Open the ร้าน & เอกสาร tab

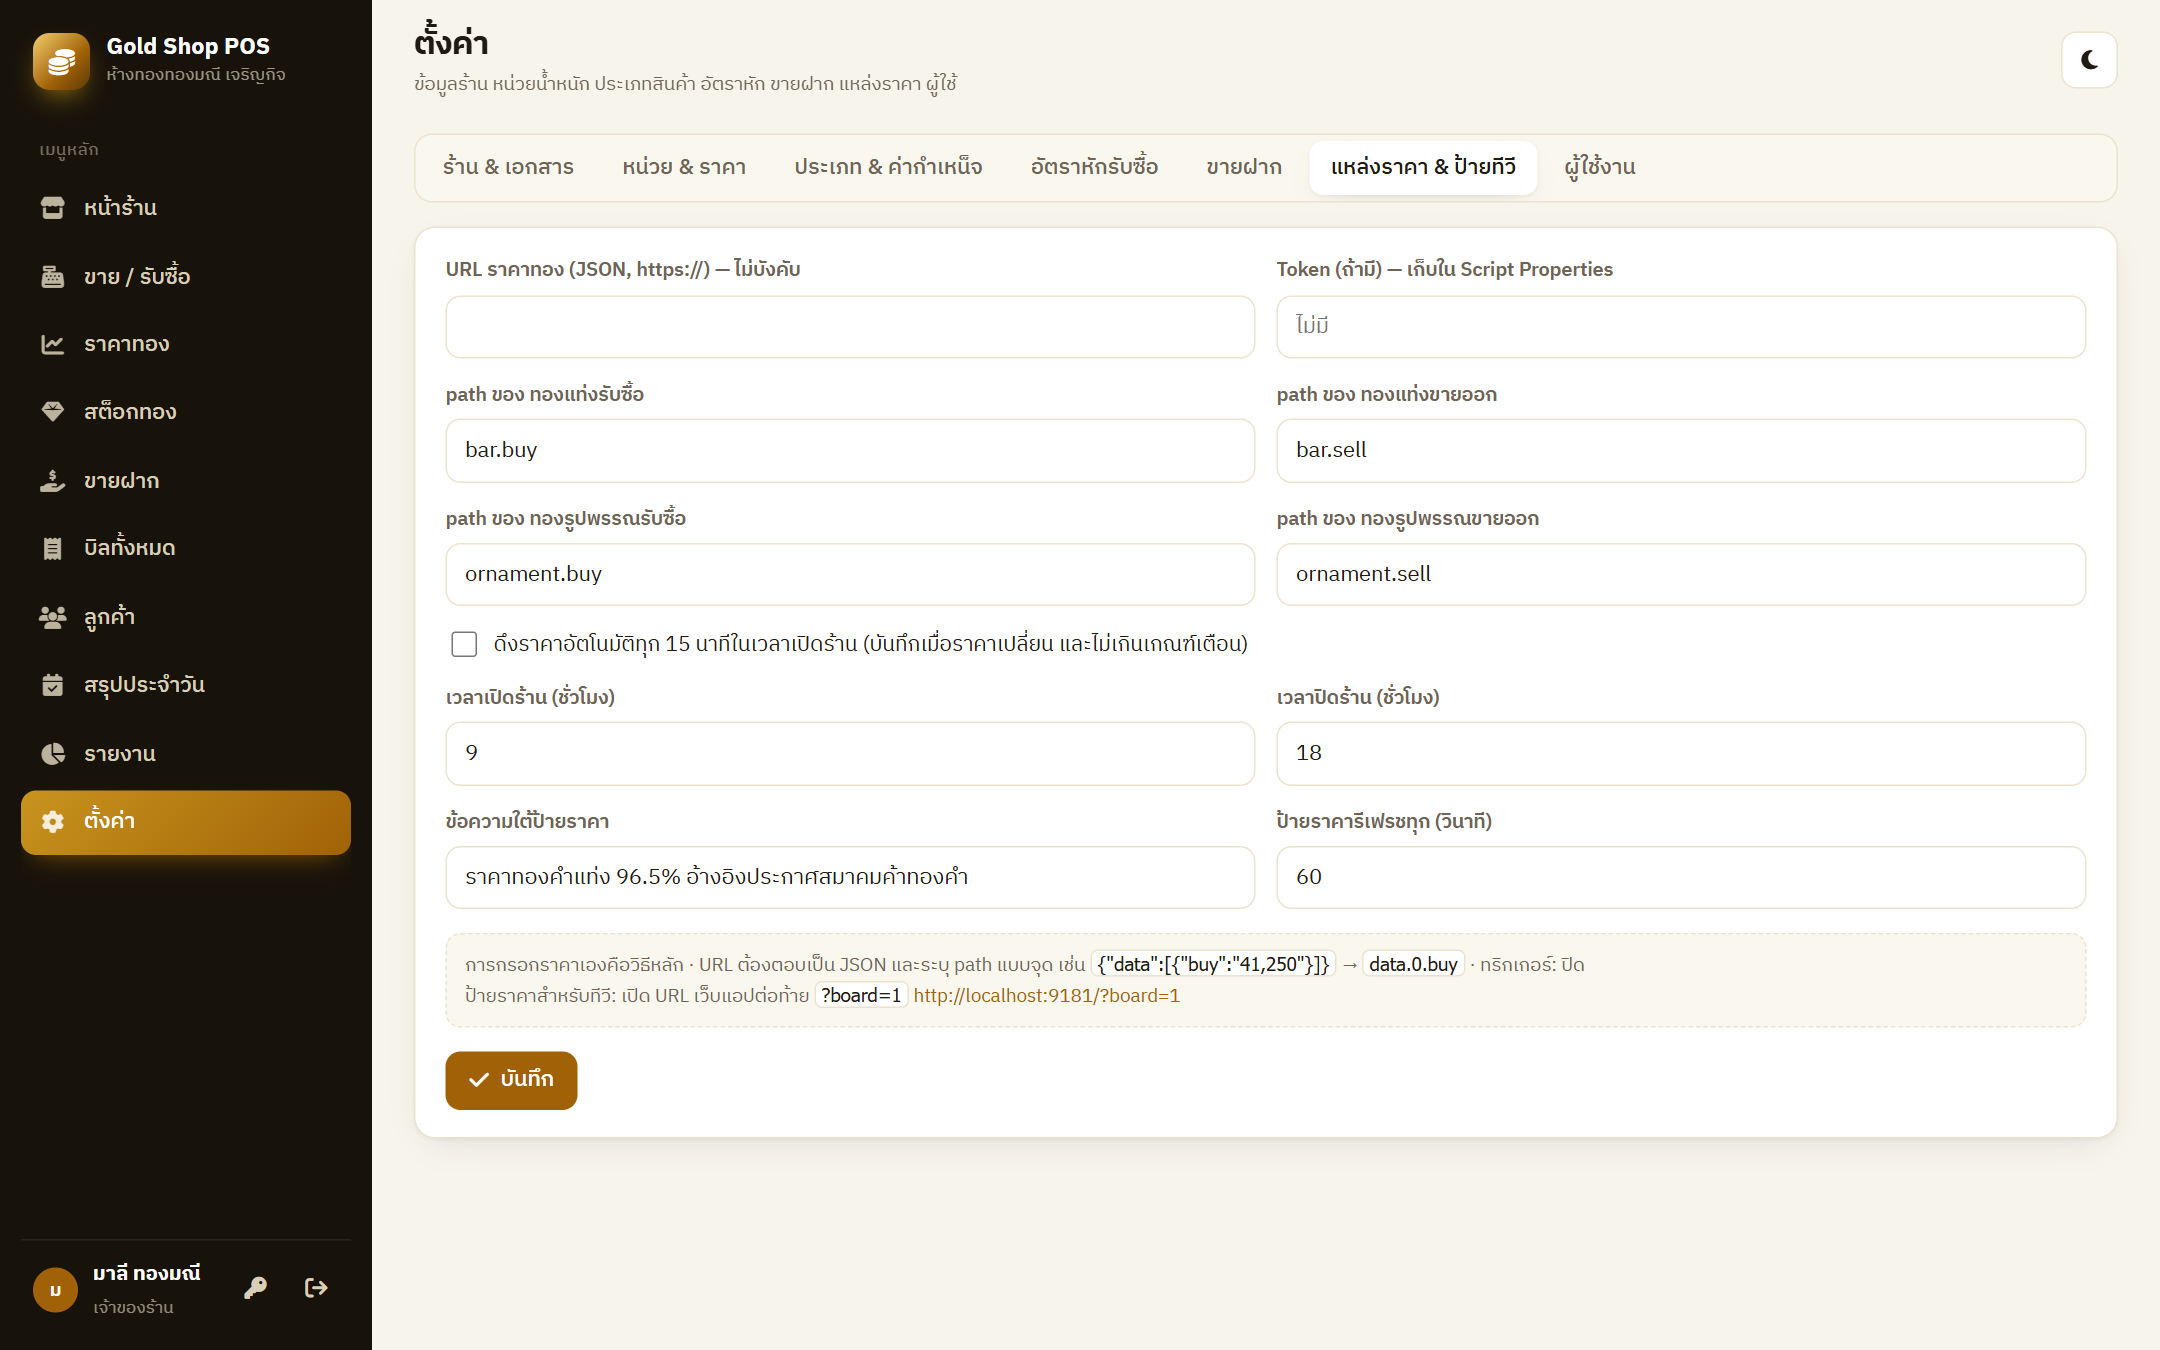click(x=508, y=167)
